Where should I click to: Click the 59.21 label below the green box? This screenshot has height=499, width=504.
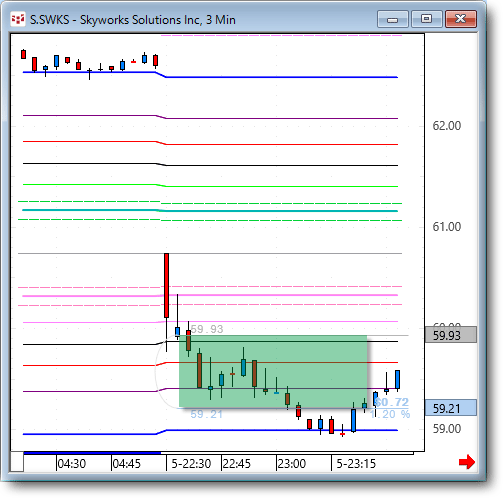point(207,414)
